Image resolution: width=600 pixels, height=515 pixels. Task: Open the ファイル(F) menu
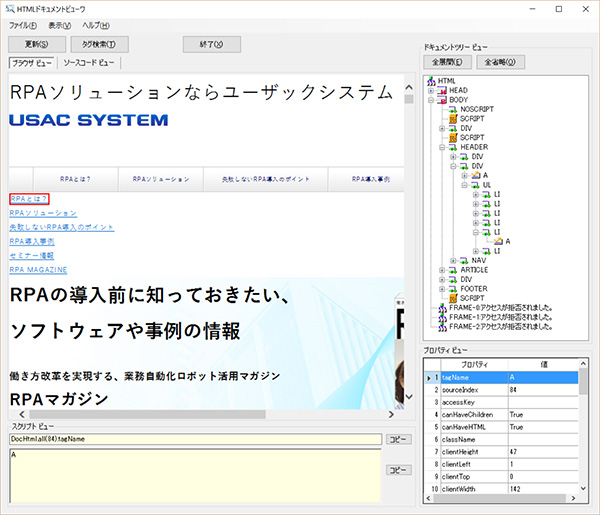tap(23, 26)
